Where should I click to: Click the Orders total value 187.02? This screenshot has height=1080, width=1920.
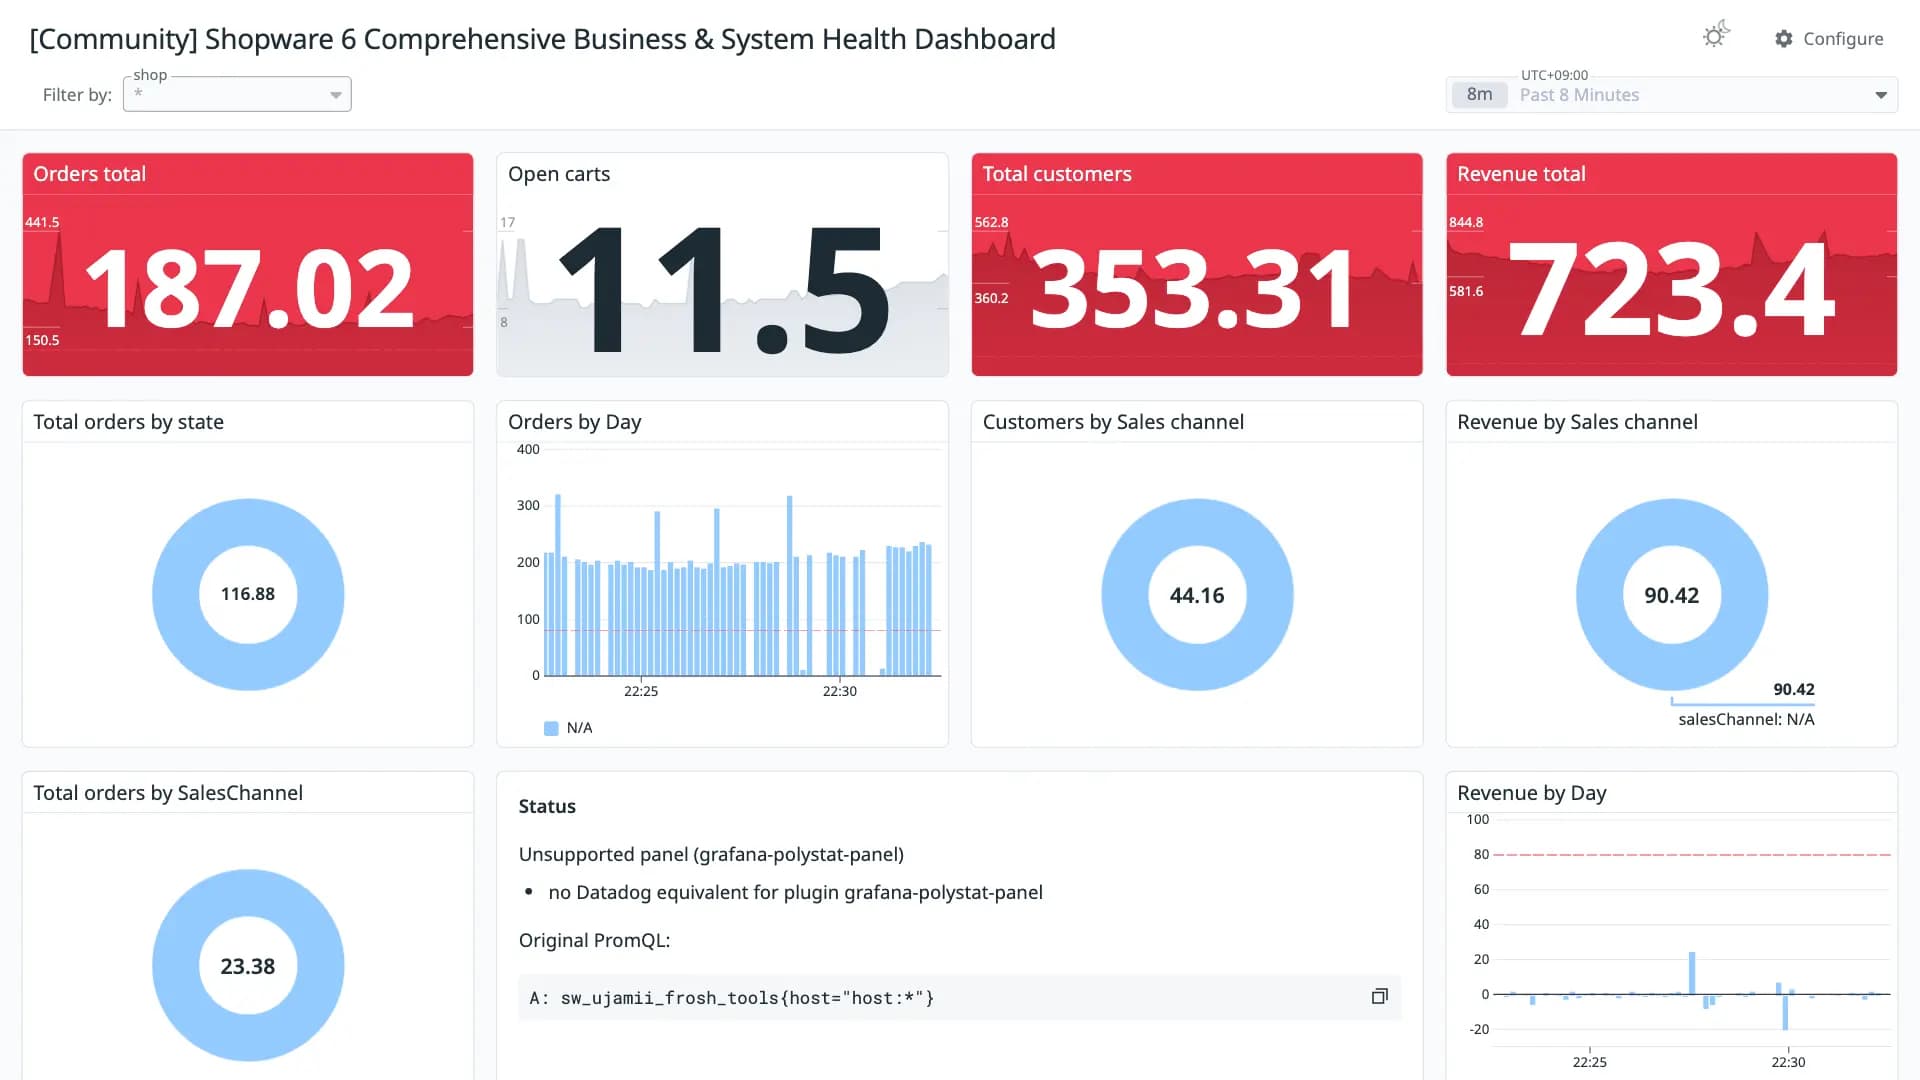point(249,290)
